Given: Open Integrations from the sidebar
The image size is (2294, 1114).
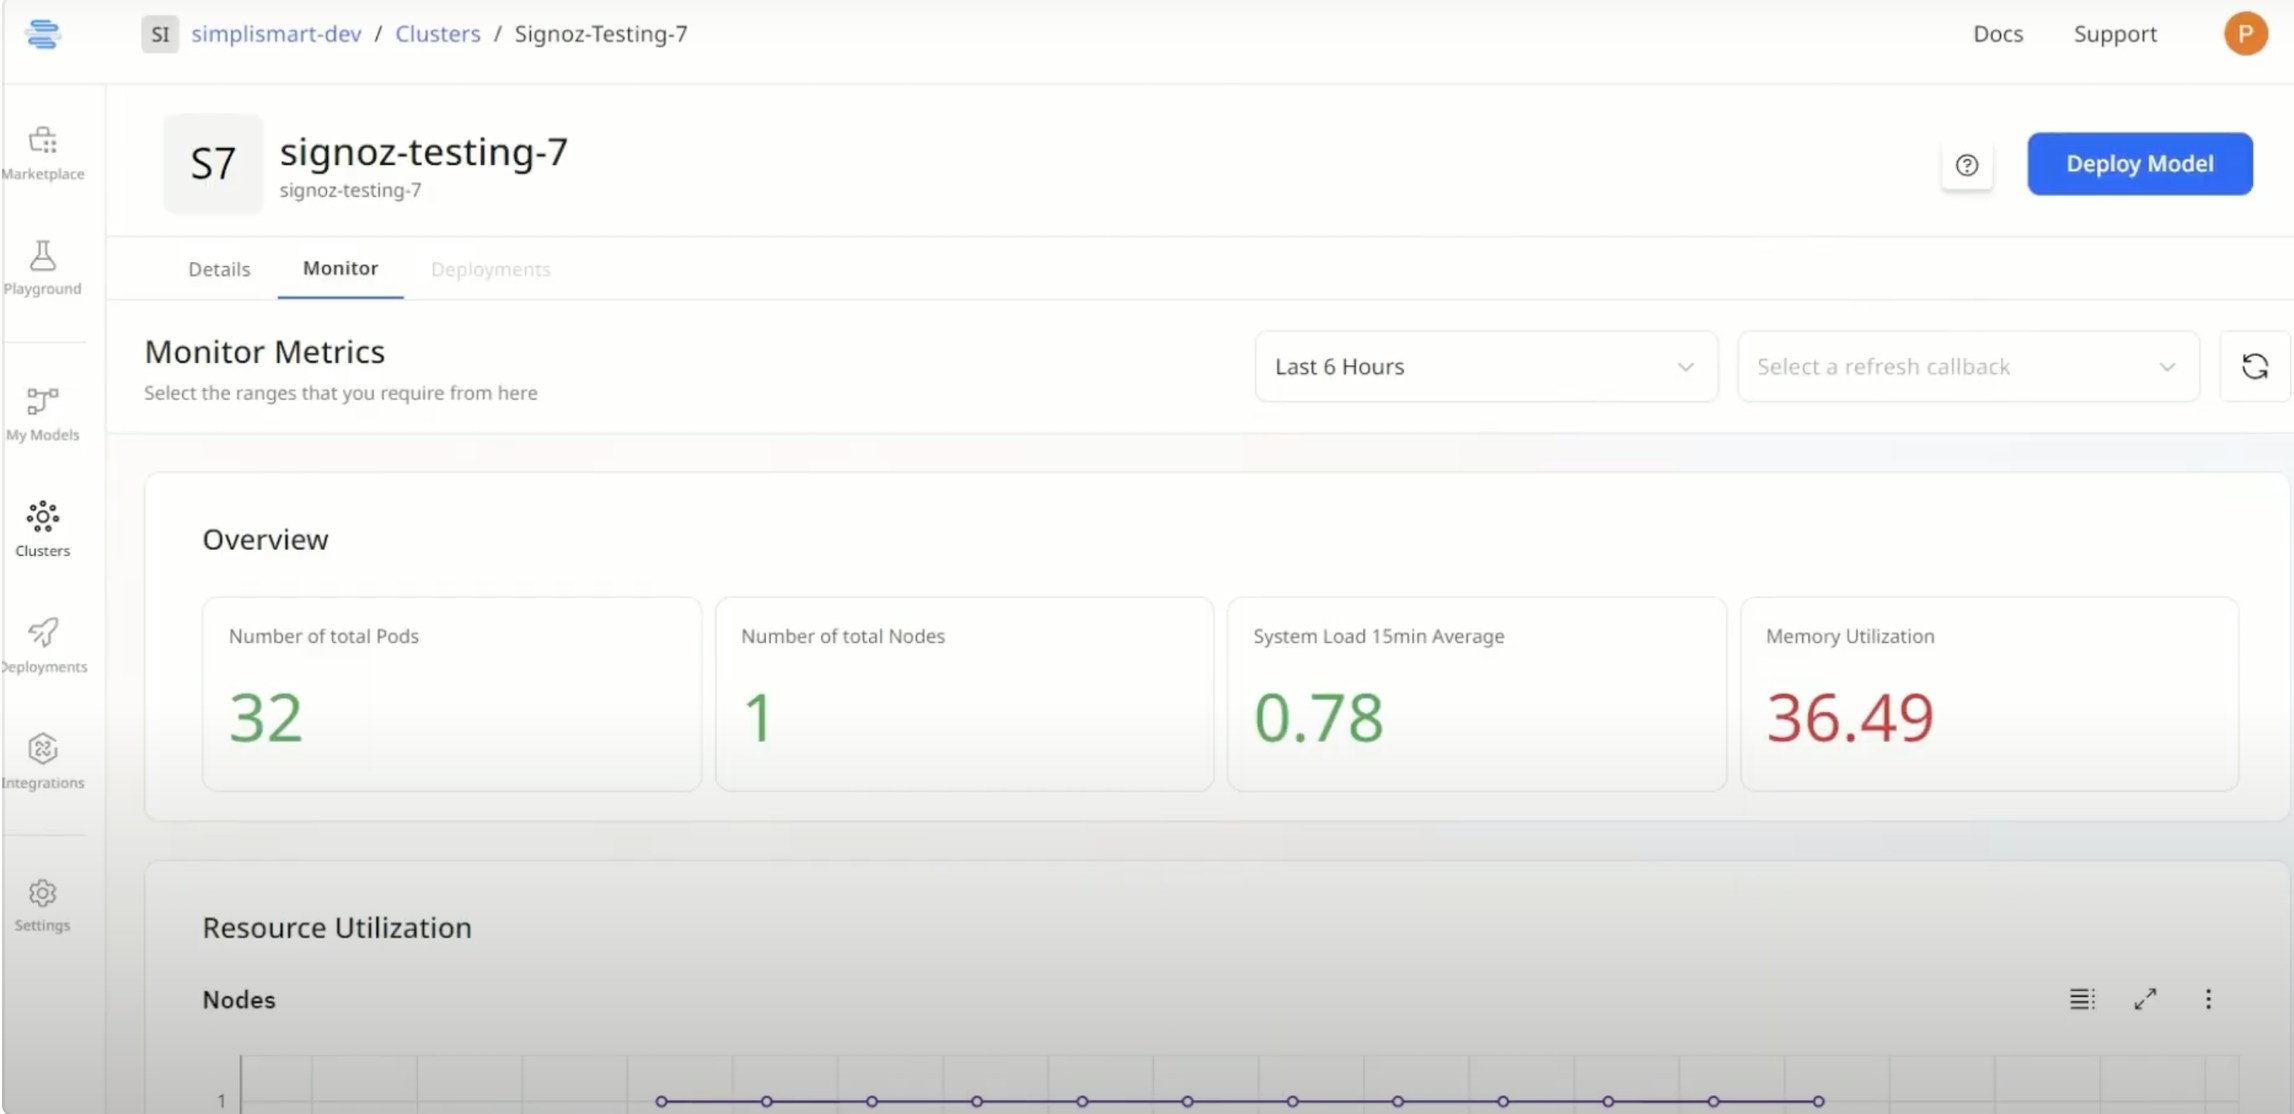Looking at the screenshot, I should [x=43, y=761].
